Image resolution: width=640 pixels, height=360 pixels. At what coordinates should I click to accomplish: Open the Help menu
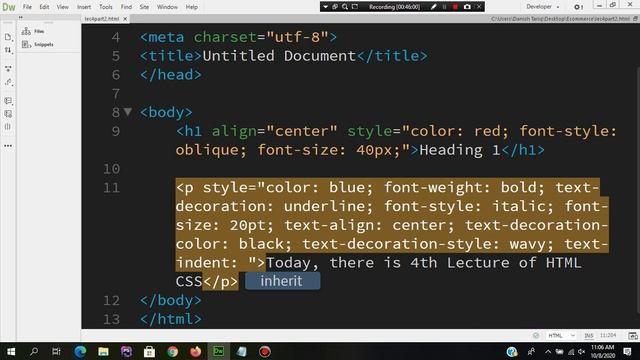tap(191, 7)
